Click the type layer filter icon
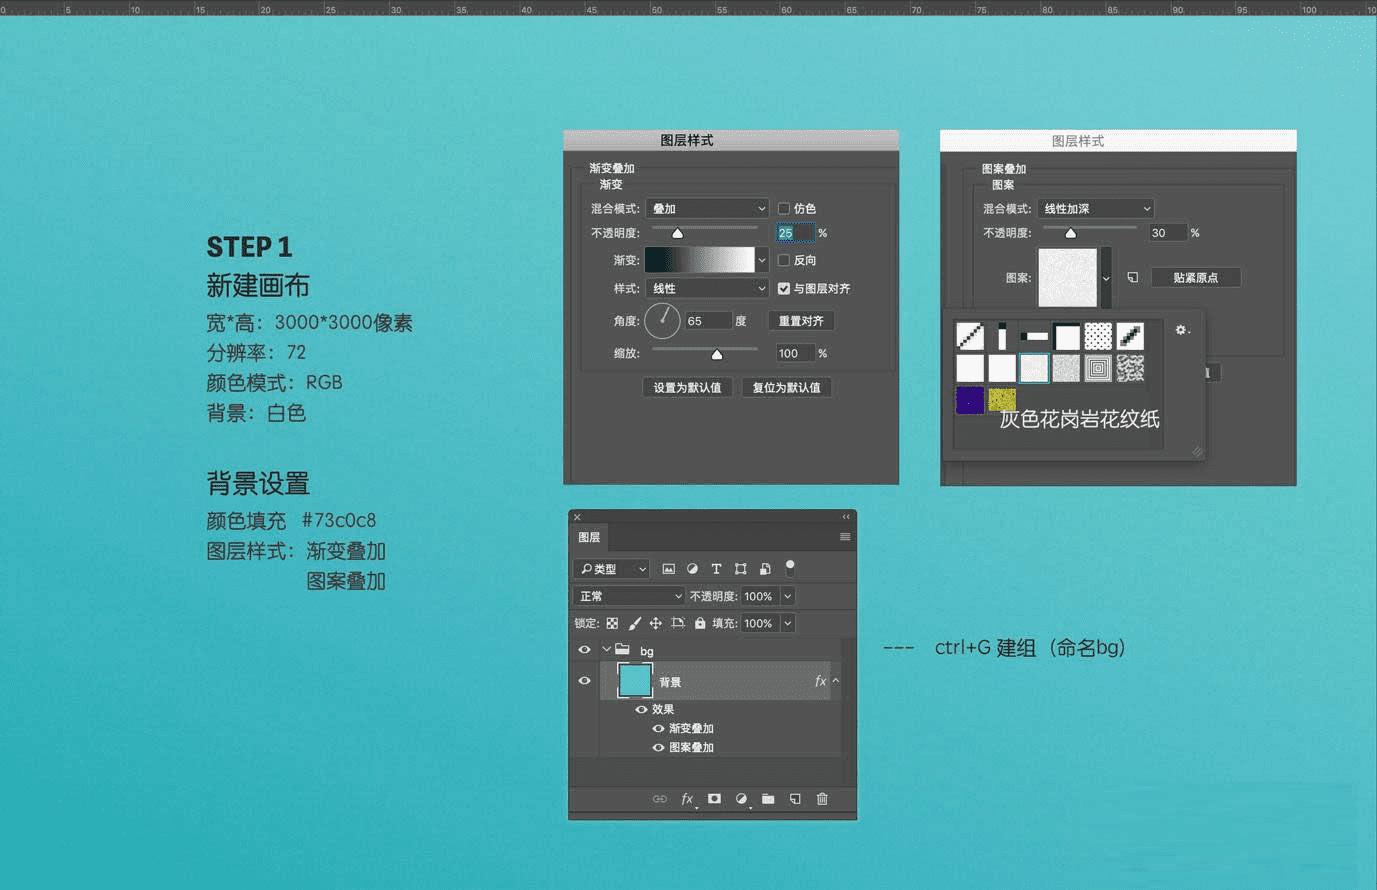Screen dimensions: 1377x890 716,569
